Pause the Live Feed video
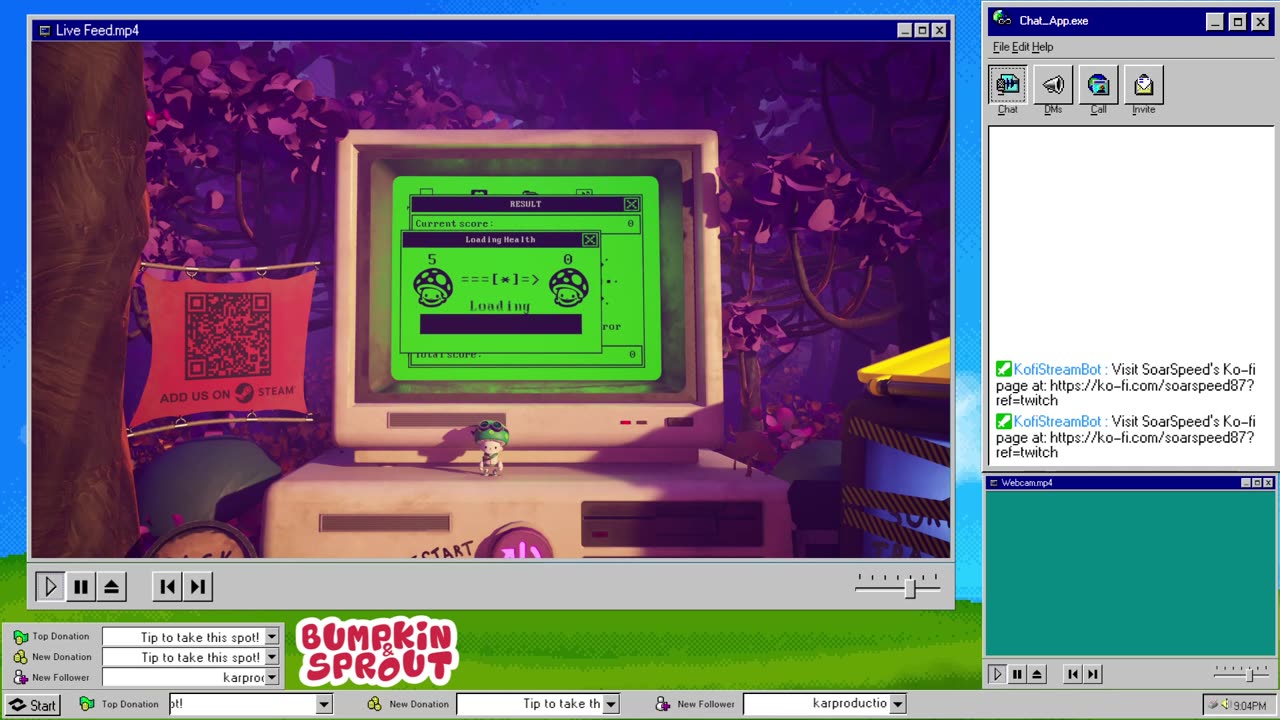The height and width of the screenshot is (720, 1280). [81, 587]
